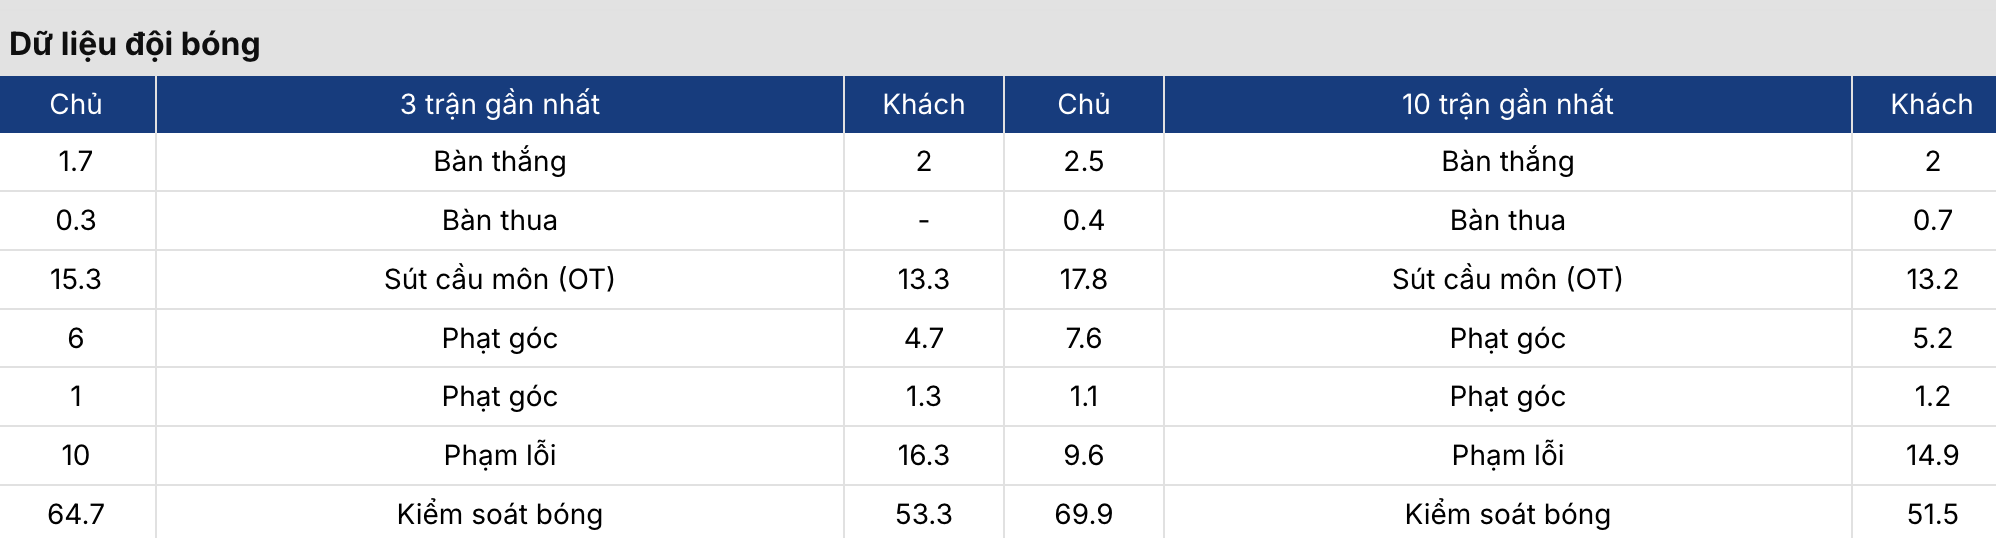Screen dimensions: 1996x538
Task: Click "Sút cầu môn (OT)" in the 3-match table
Action: [500, 279]
